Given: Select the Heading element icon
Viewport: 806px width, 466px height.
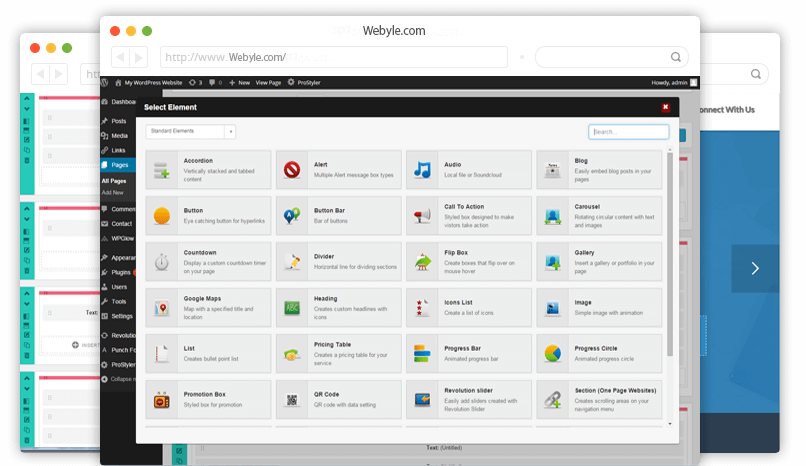Looking at the screenshot, I should coord(292,308).
